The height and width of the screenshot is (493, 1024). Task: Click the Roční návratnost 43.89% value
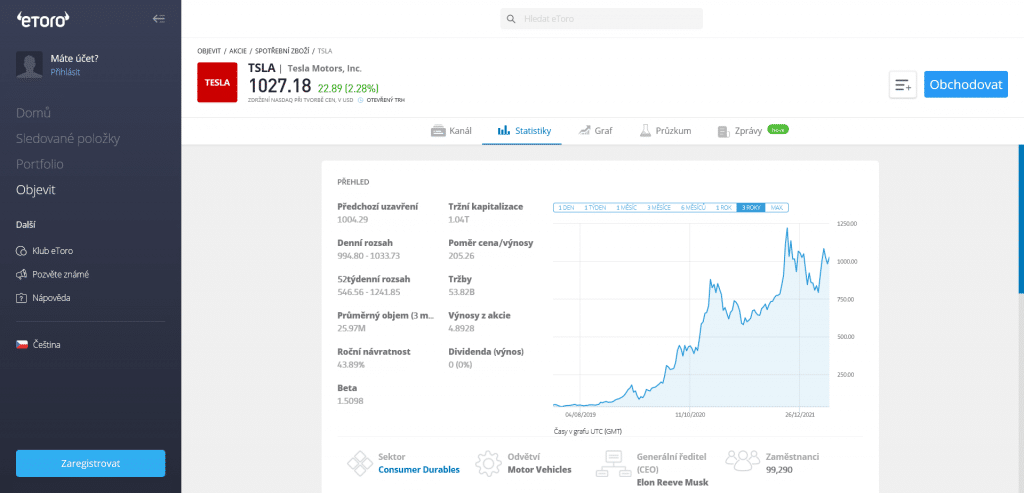351,364
